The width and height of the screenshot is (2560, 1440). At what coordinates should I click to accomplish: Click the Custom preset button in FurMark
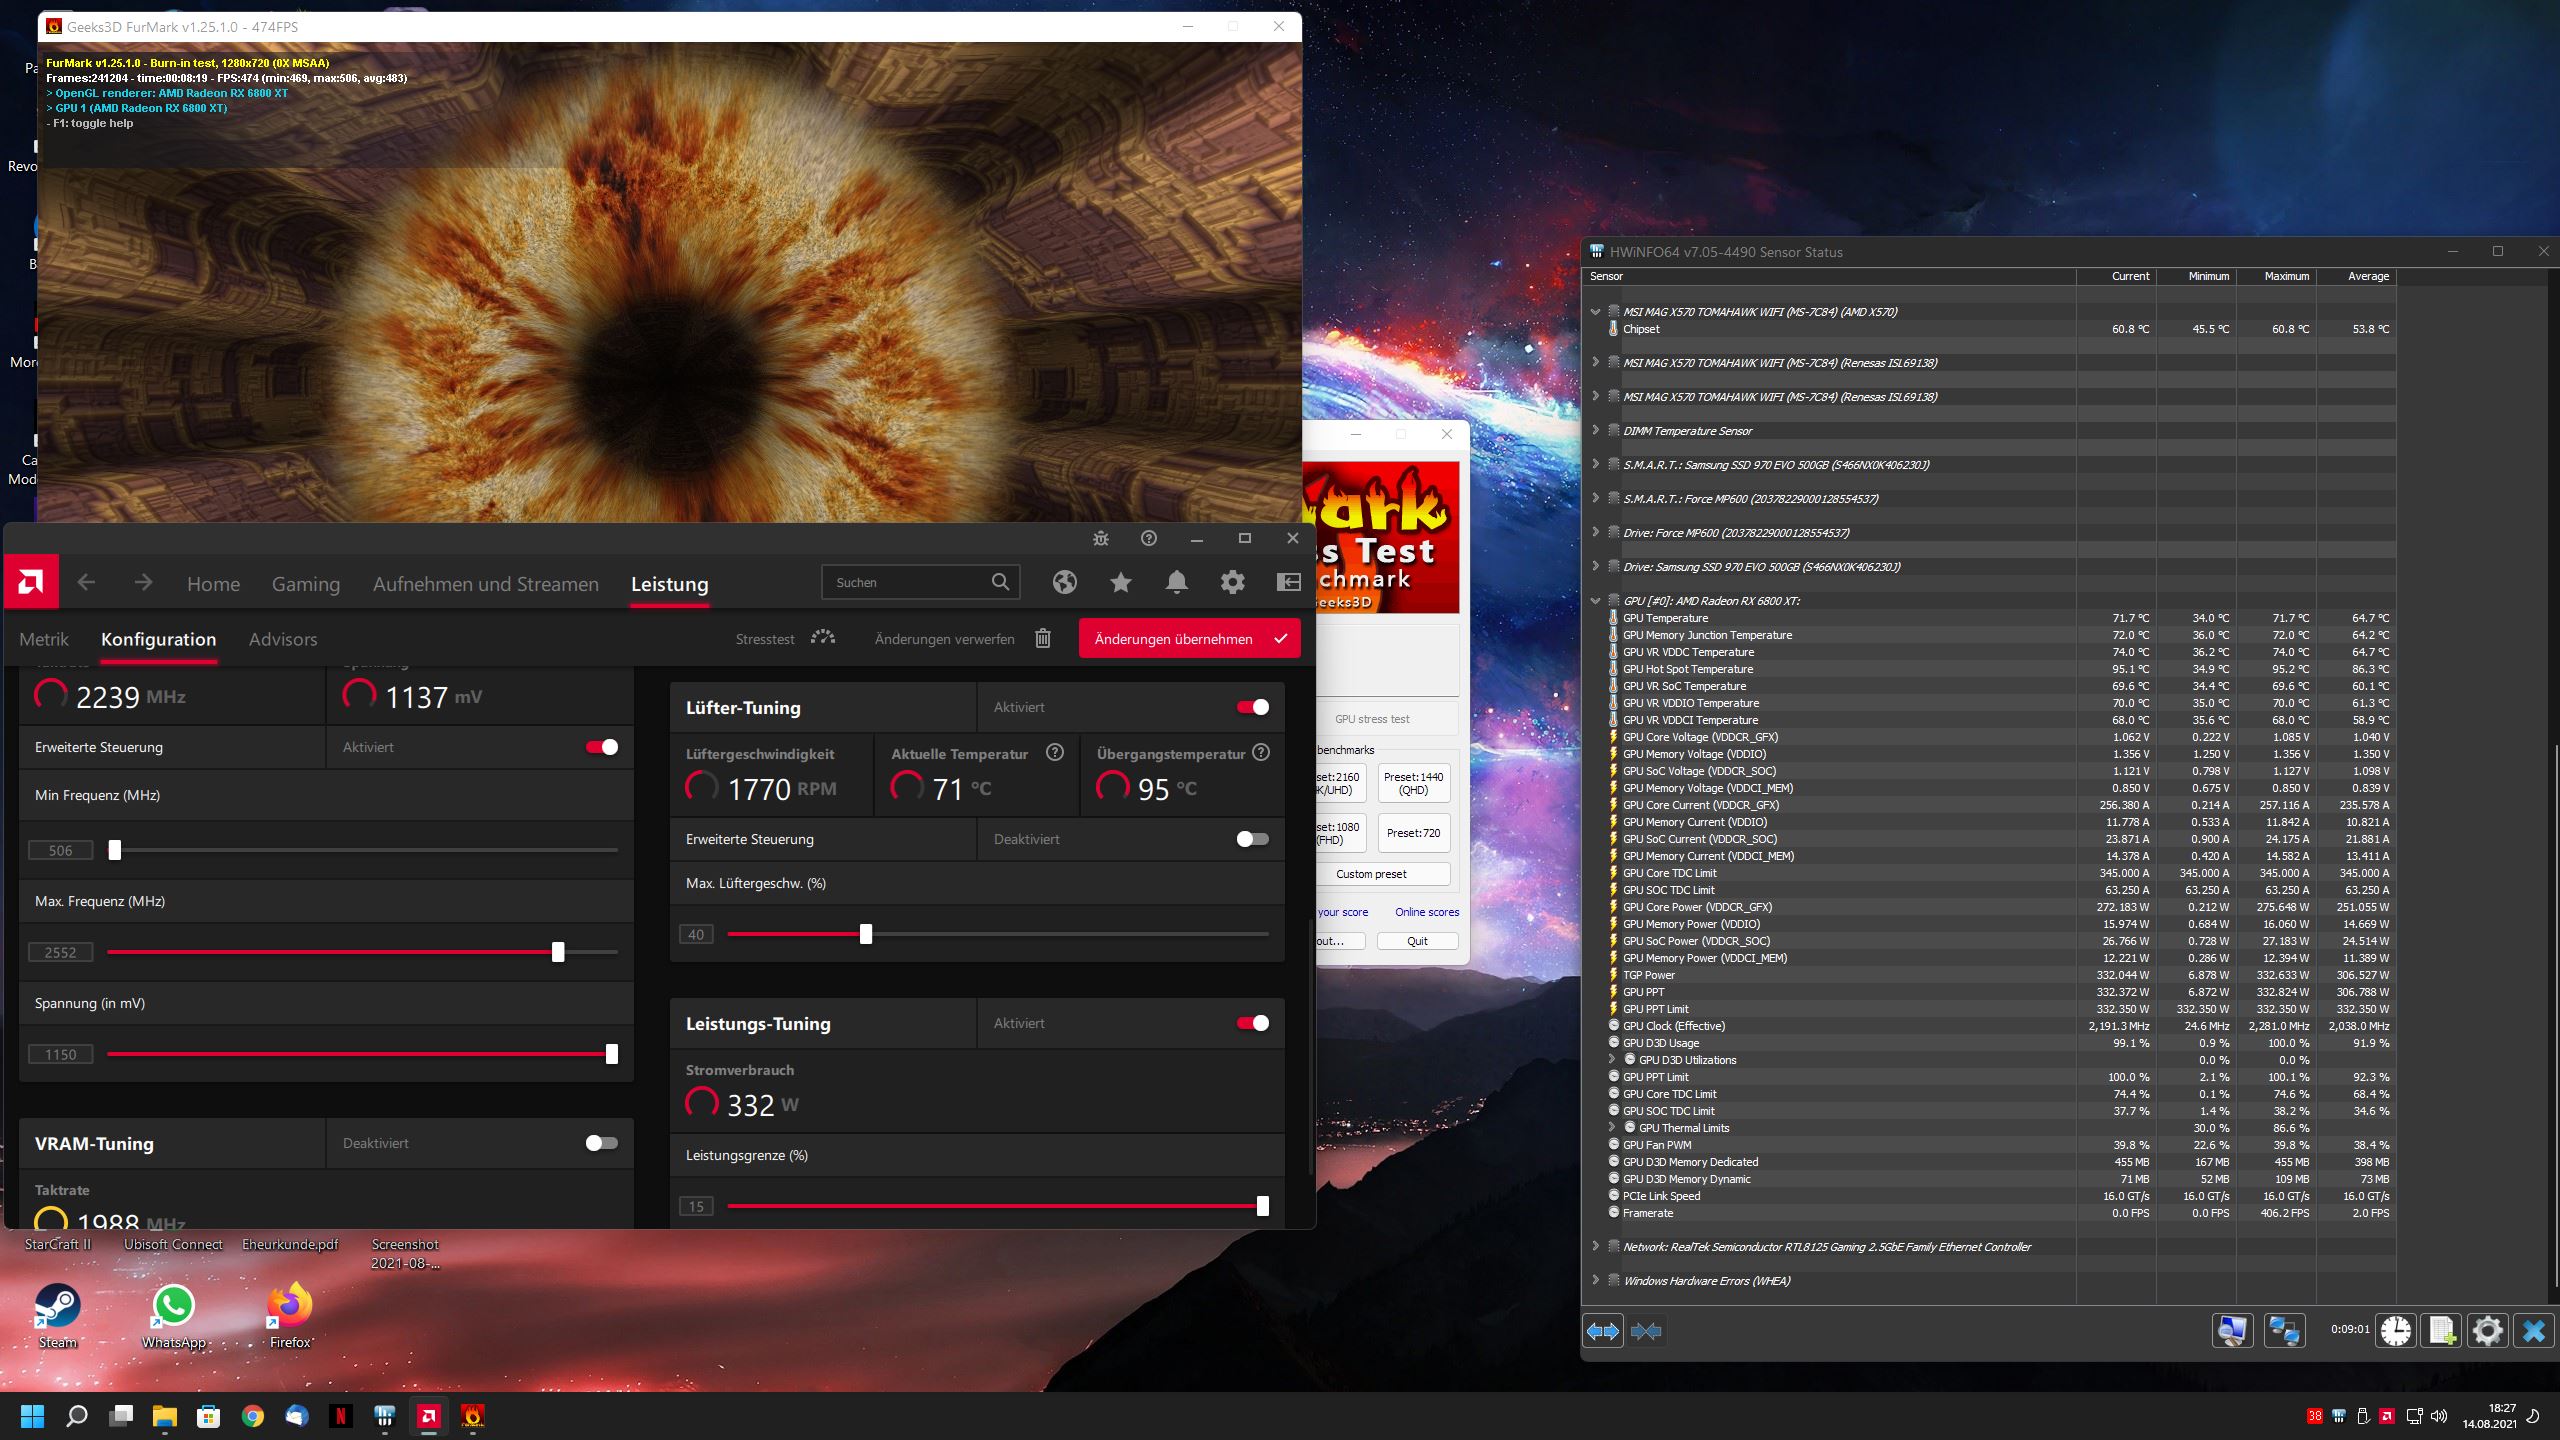click(x=1371, y=874)
